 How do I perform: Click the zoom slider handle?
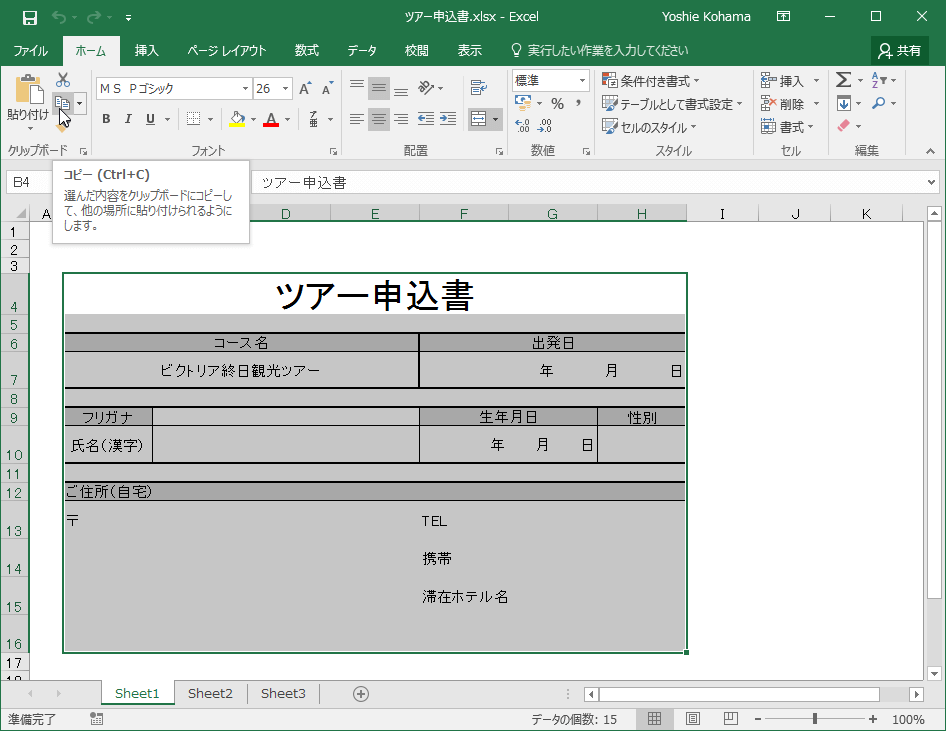(x=814, y=718)
